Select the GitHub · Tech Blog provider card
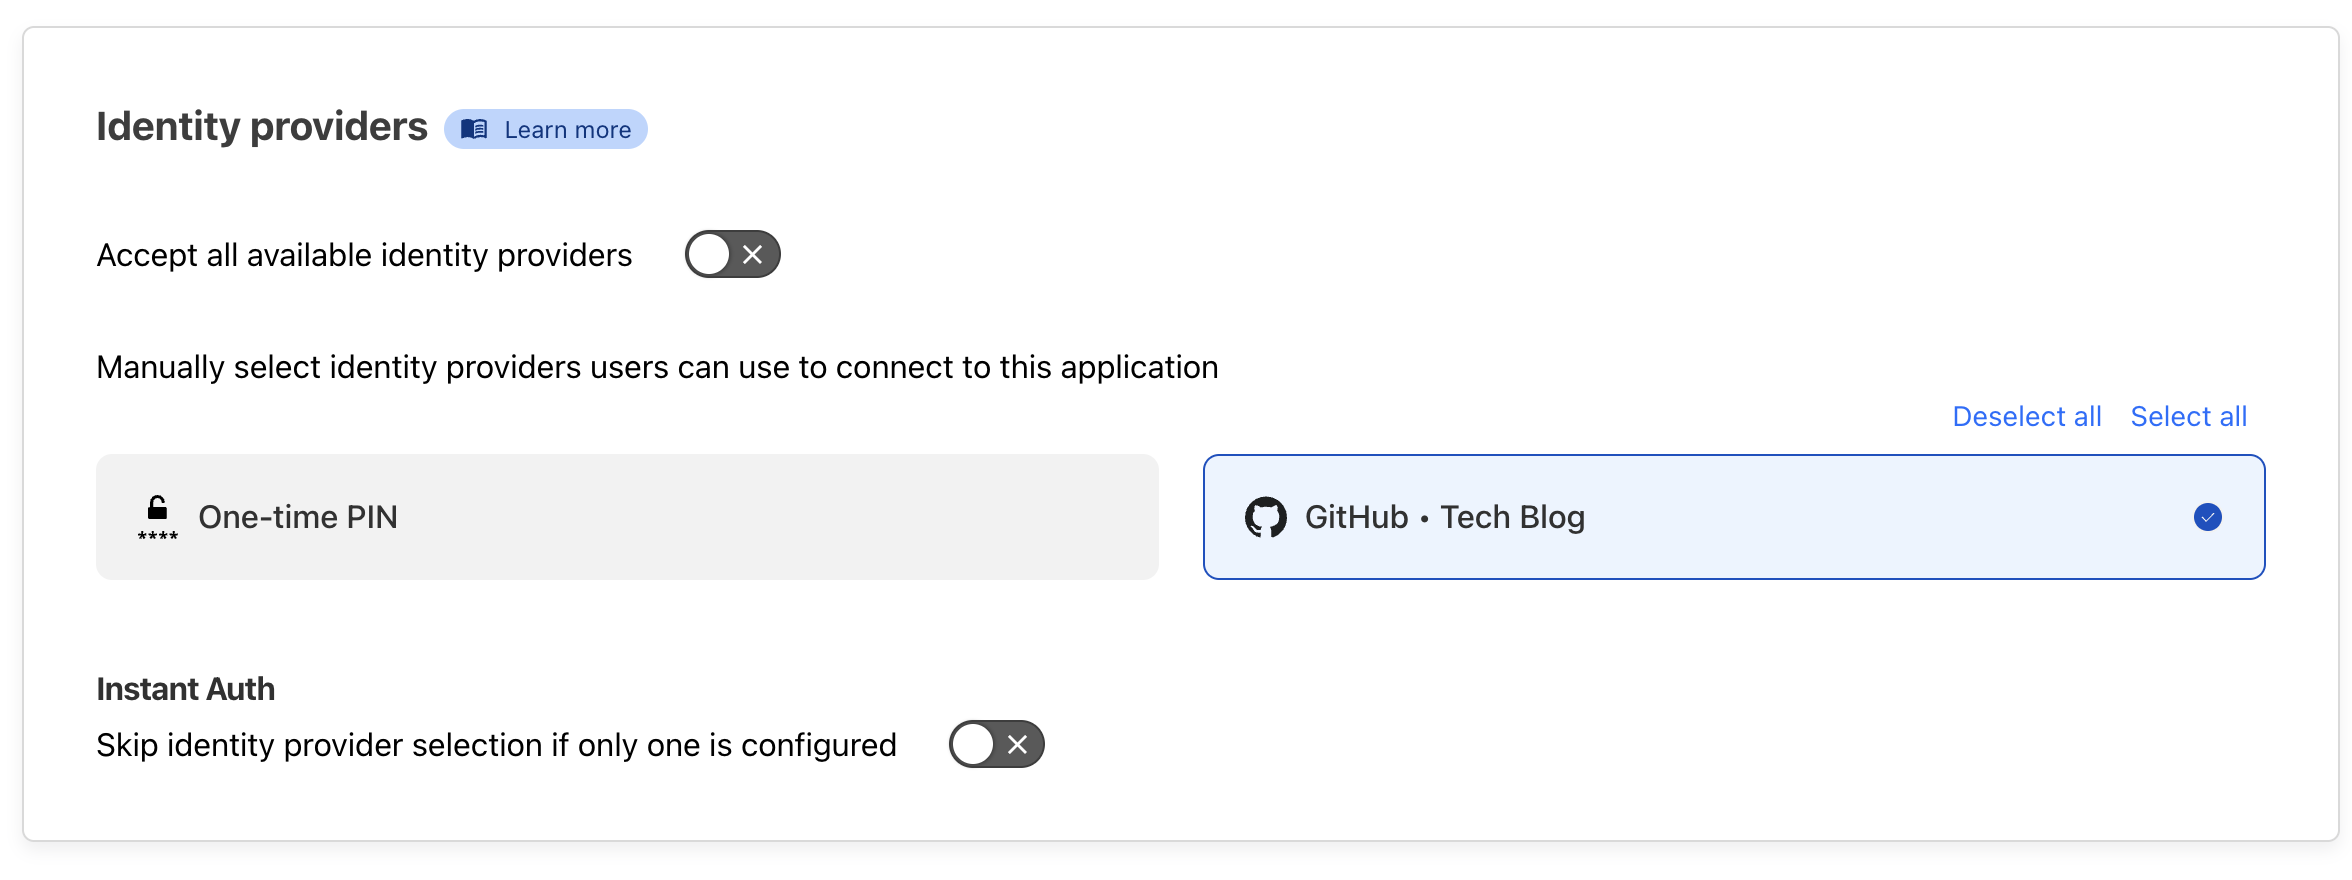Viewport: 2352px width, 880px height. click(1733, 517)
